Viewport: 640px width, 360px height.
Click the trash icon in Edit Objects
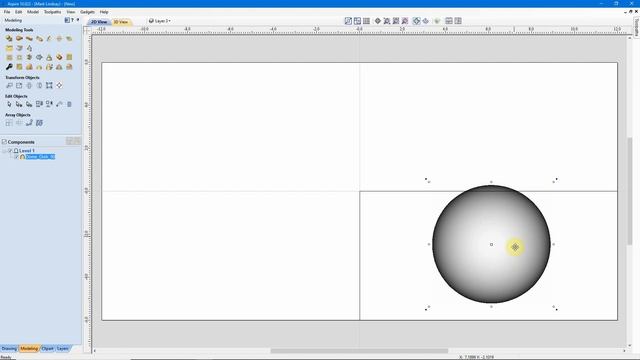click(x=69, y=104)
